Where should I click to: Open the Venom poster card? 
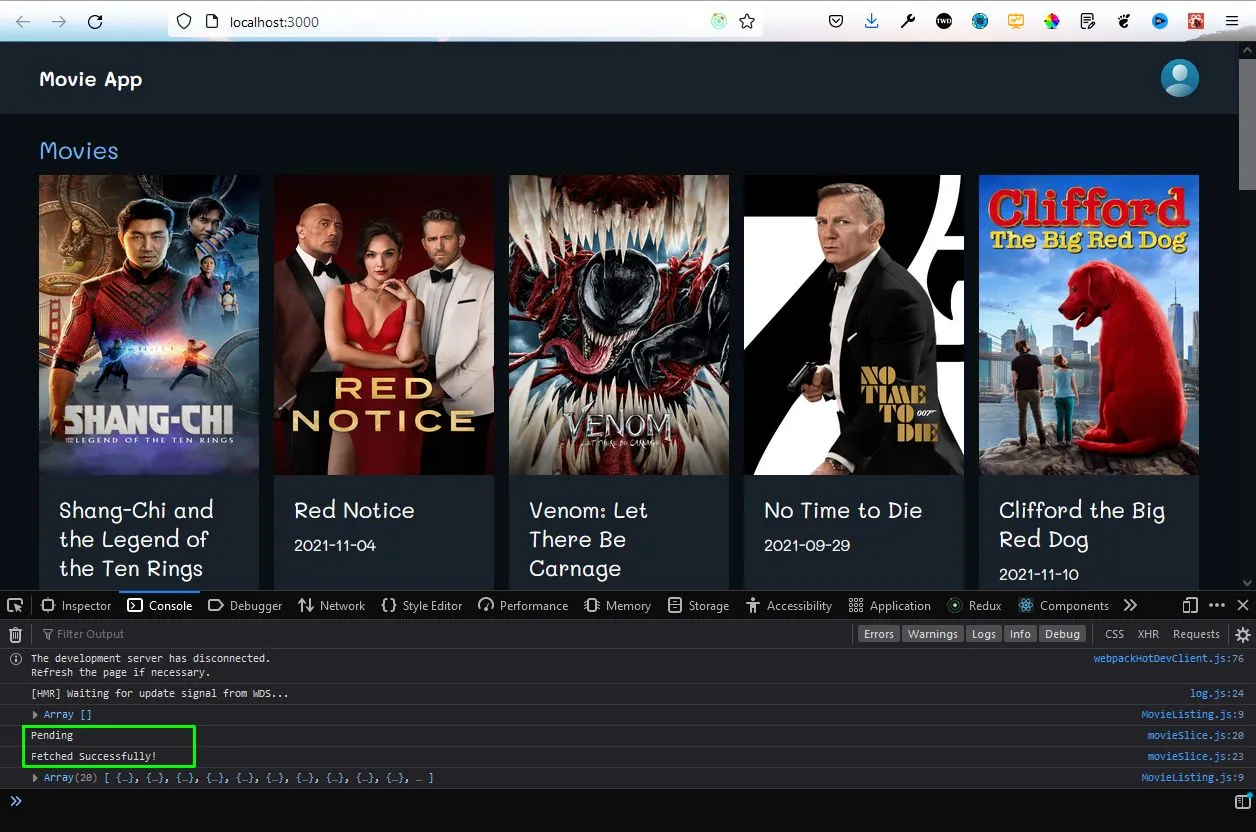pos(619,325)
